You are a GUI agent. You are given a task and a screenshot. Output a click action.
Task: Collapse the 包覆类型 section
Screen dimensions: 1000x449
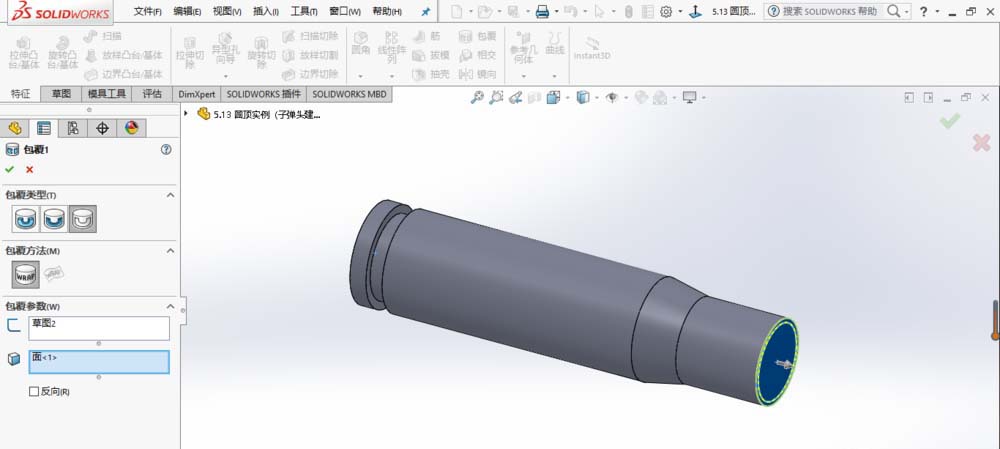(x=170, y=195)
